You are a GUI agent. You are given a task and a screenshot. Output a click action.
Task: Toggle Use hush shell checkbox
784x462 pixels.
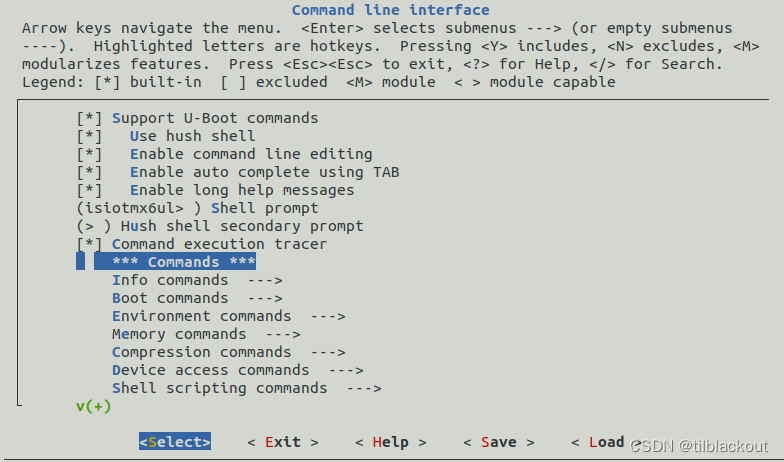pyautogui.click(x=90, y=136)
